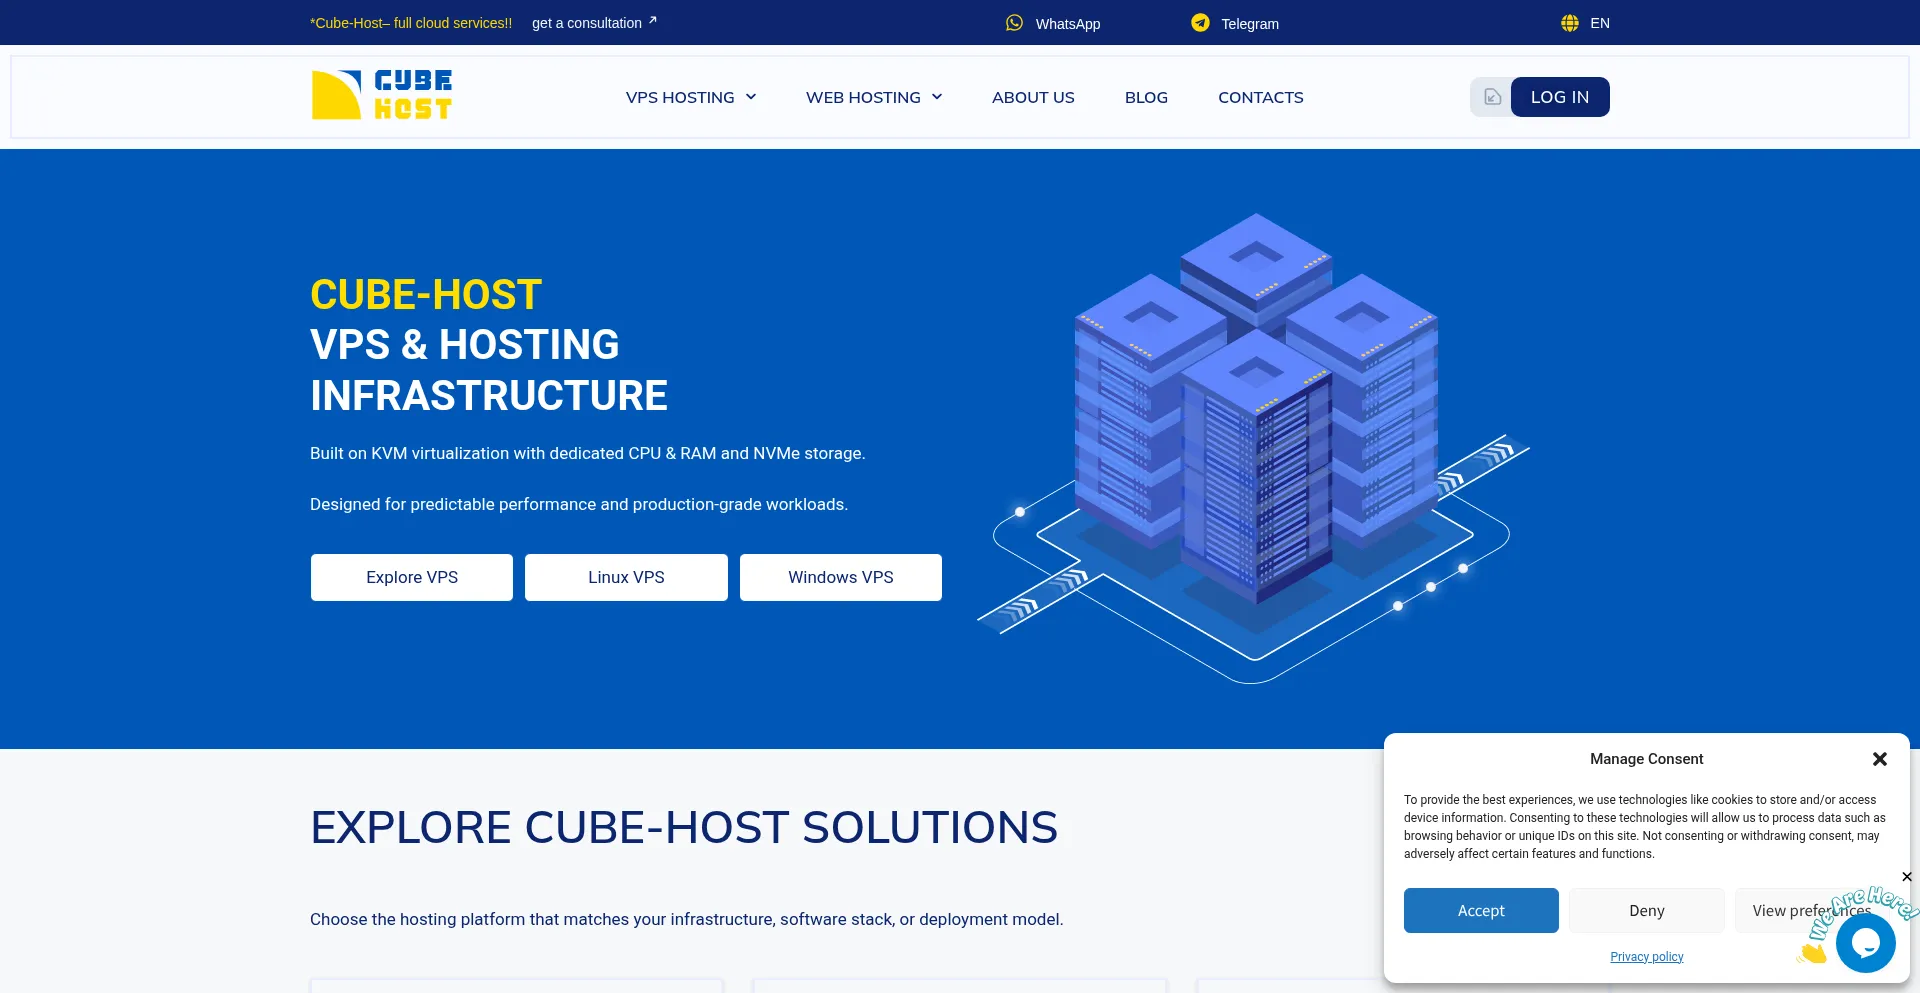Open the BLOG page
Image resolution: width=1920 pixels, height=993 pixels.
click(1146, 97)
